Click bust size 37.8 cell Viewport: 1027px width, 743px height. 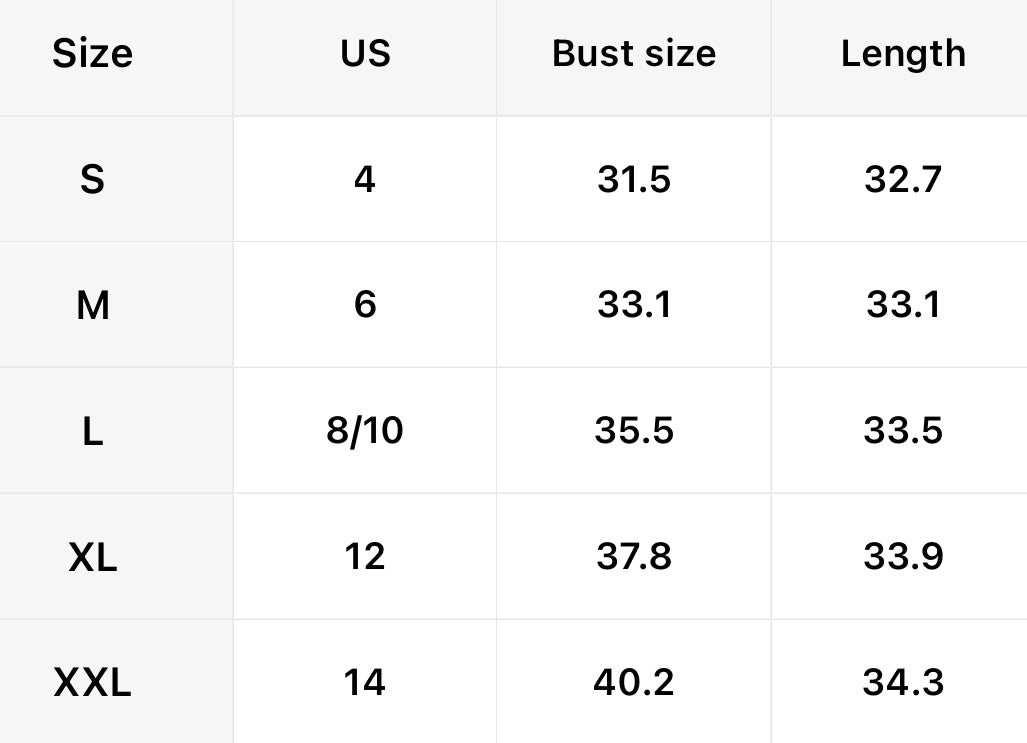634,557
